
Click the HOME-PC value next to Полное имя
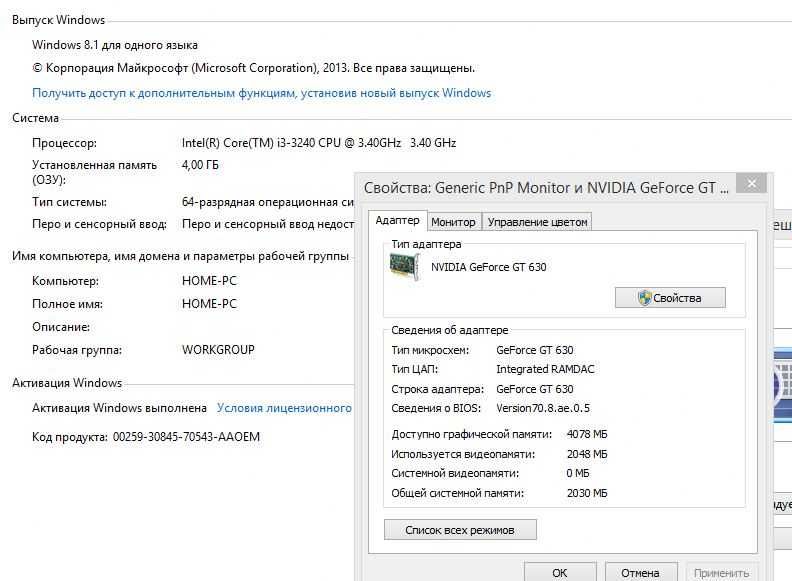click(209, 304)
